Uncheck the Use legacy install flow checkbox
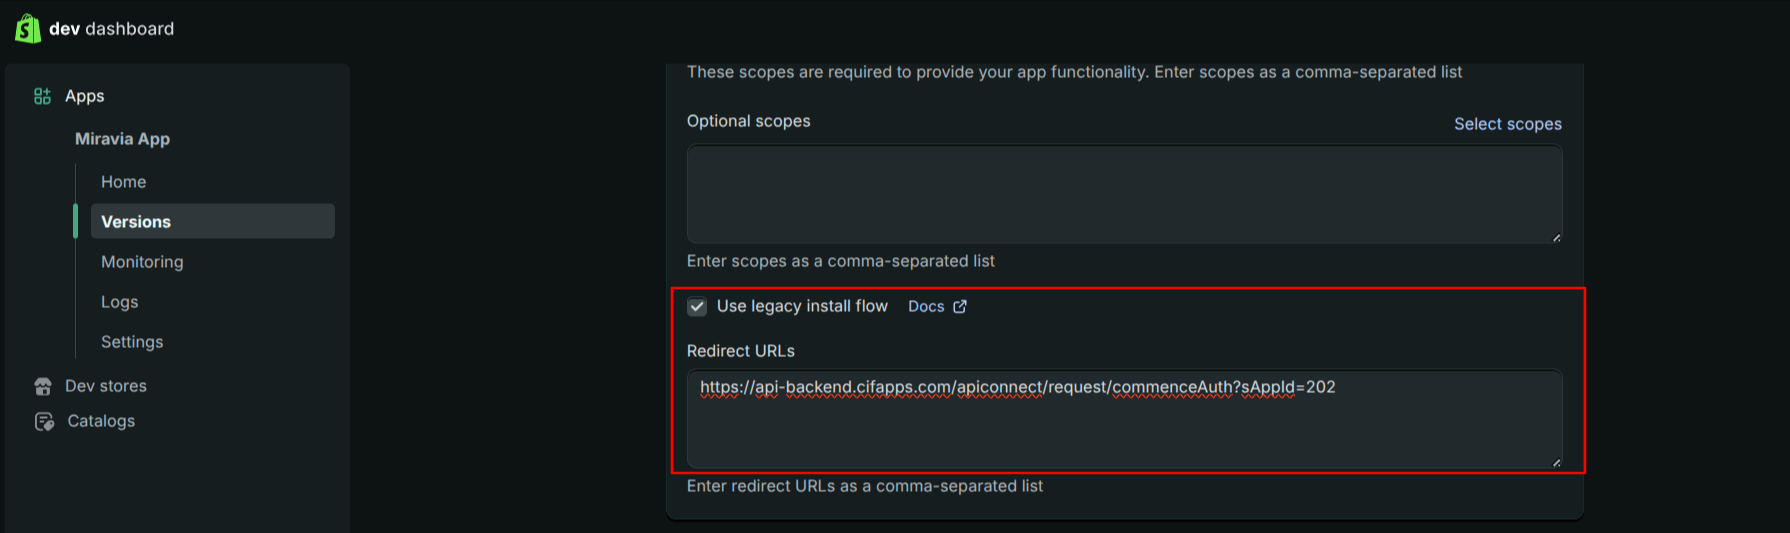This screenshot has height=533, width=1790. 697,307
